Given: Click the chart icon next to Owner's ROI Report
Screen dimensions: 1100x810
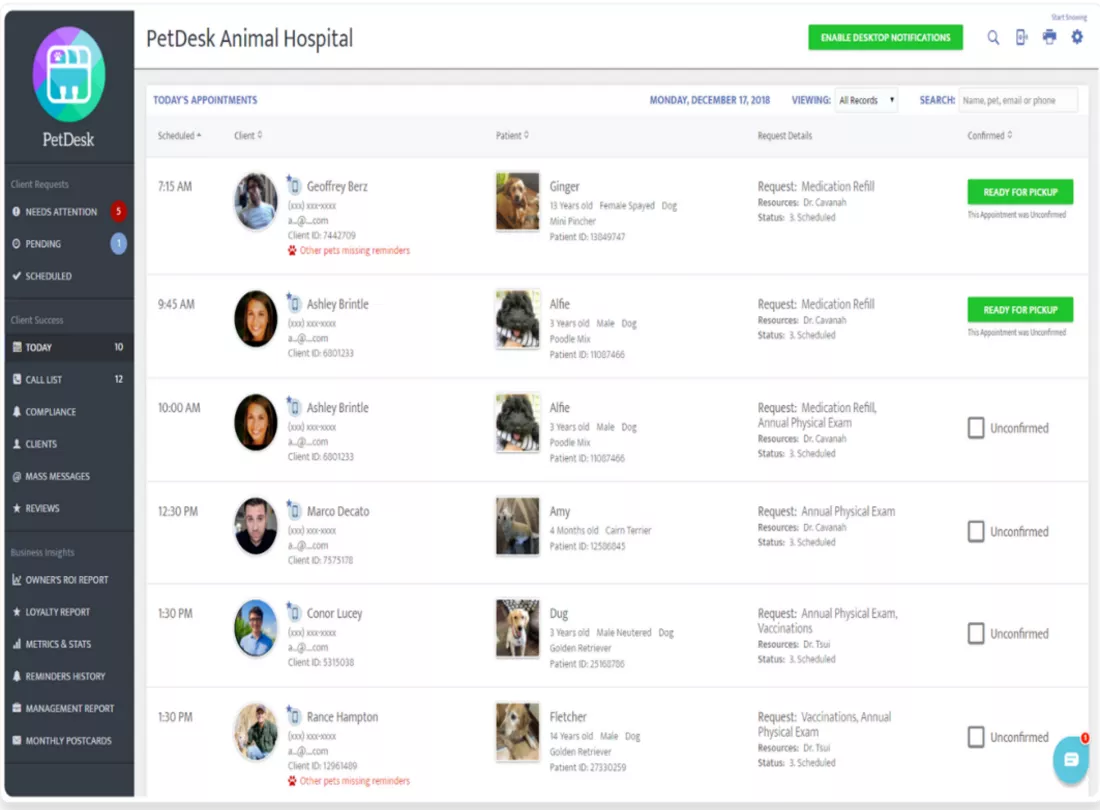Looking at the screenshot, I should click(17, 579).
